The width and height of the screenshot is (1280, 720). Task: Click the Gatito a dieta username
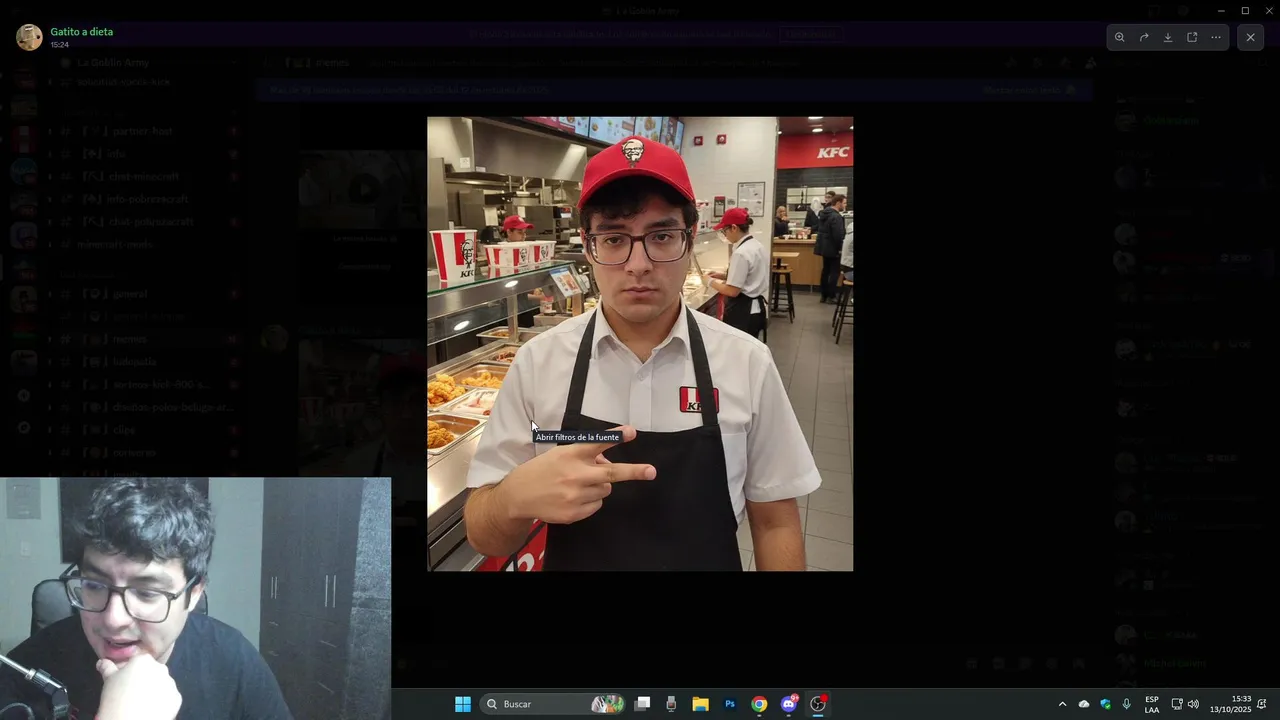coord(82,32)
